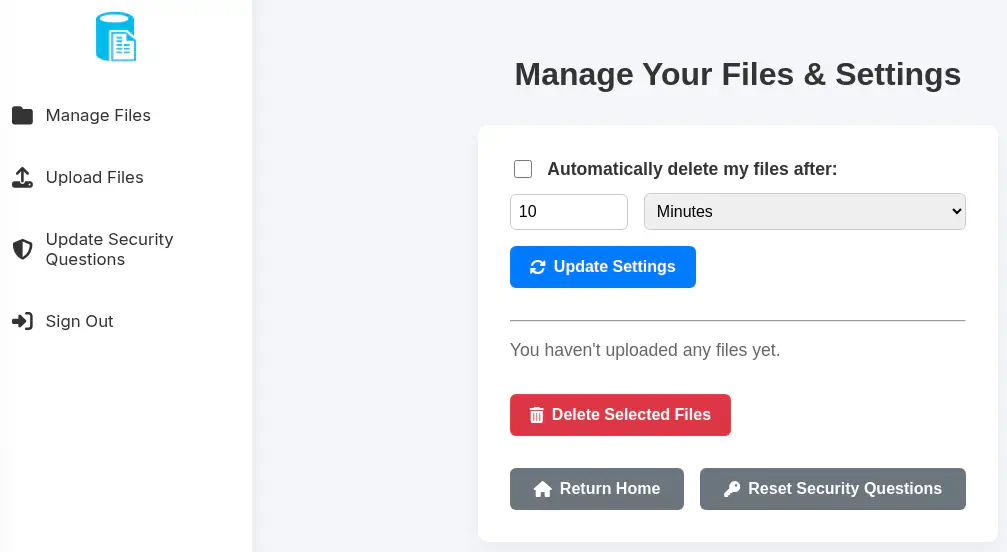This screenshot has height=552, width=1007.
Task: Open Manage Files from the sidebar
Action: tap(98, 116)
